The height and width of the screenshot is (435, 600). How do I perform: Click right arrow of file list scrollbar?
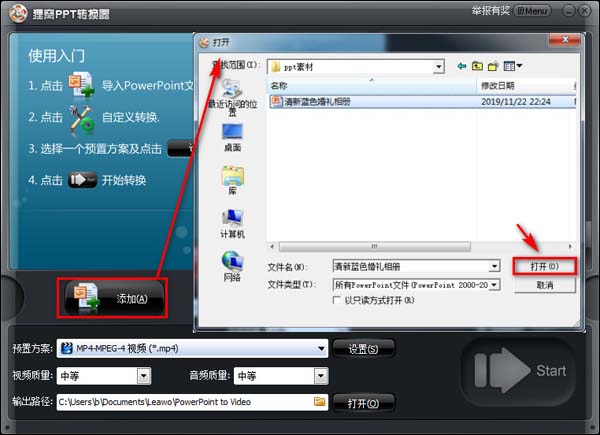tap(570, 246)
